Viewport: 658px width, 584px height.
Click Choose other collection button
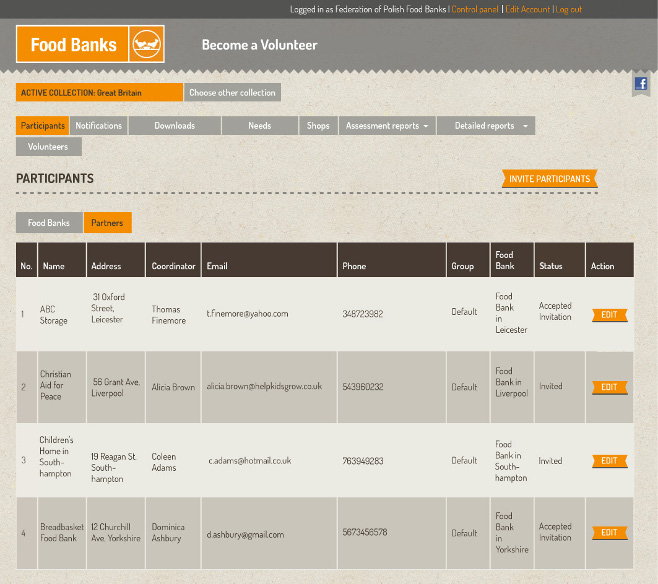click(232, 93)
